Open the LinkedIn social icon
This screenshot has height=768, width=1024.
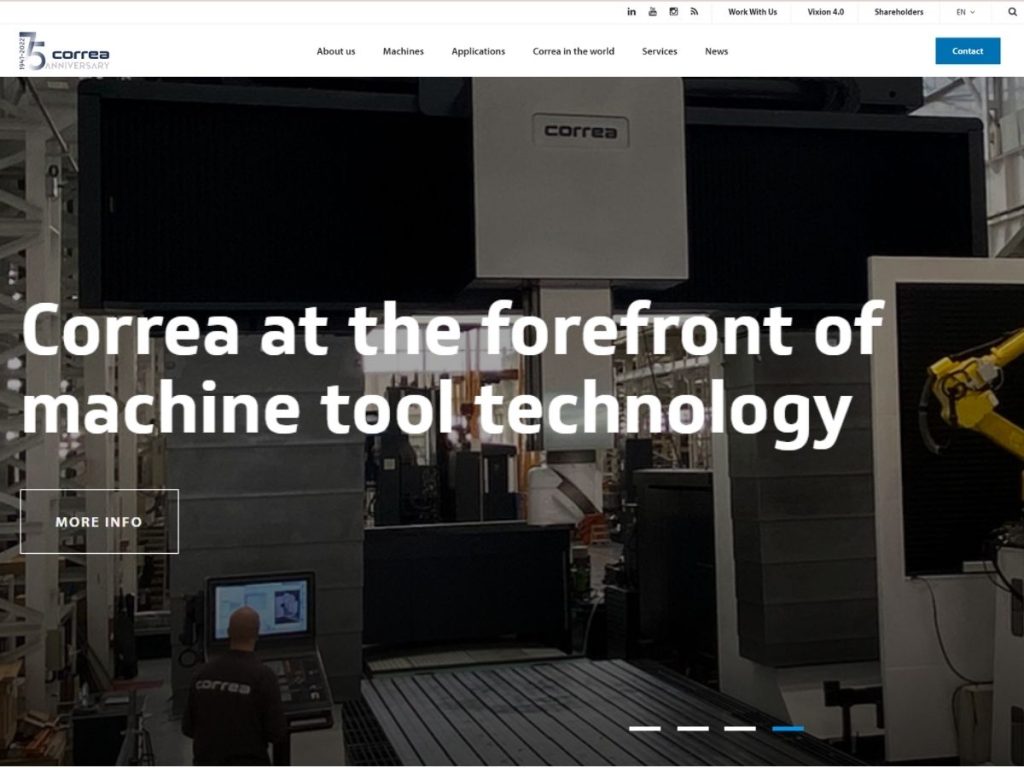point(632,12)
